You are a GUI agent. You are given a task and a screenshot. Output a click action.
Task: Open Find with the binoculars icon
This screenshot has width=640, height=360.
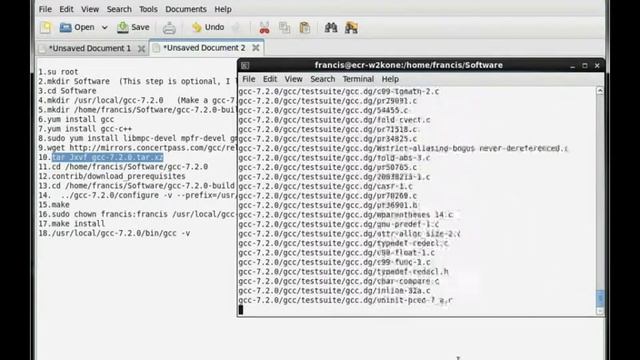click(331, 28)
